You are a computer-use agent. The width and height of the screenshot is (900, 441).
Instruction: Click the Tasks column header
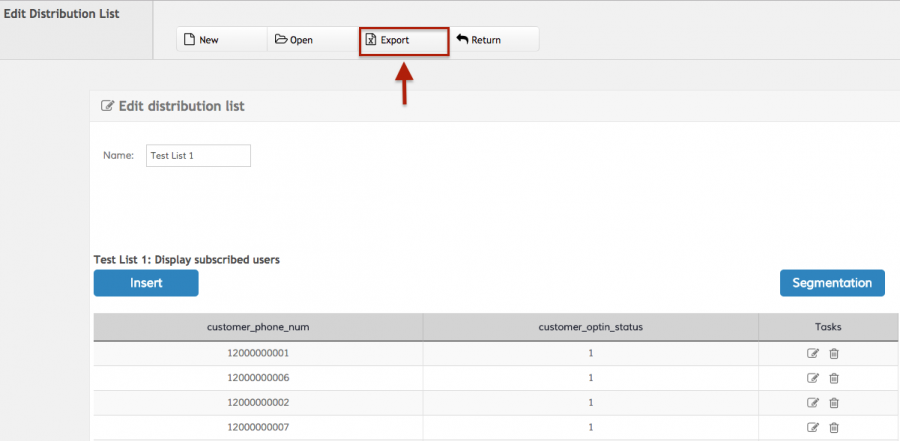[827, 327]
